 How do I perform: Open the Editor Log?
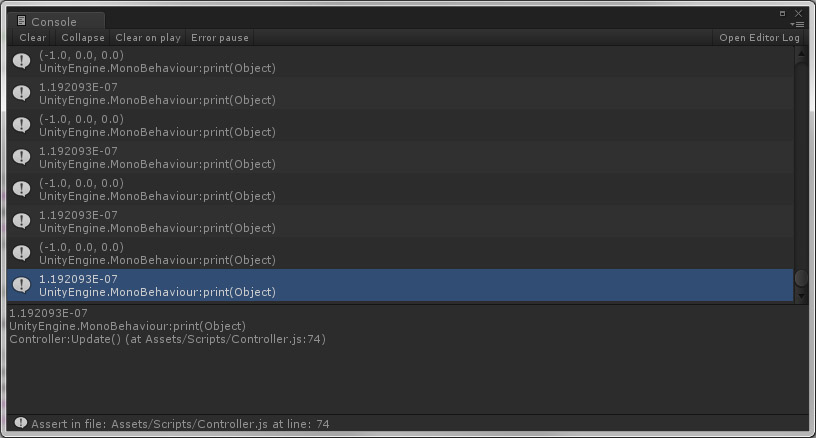tap(760, 38)
